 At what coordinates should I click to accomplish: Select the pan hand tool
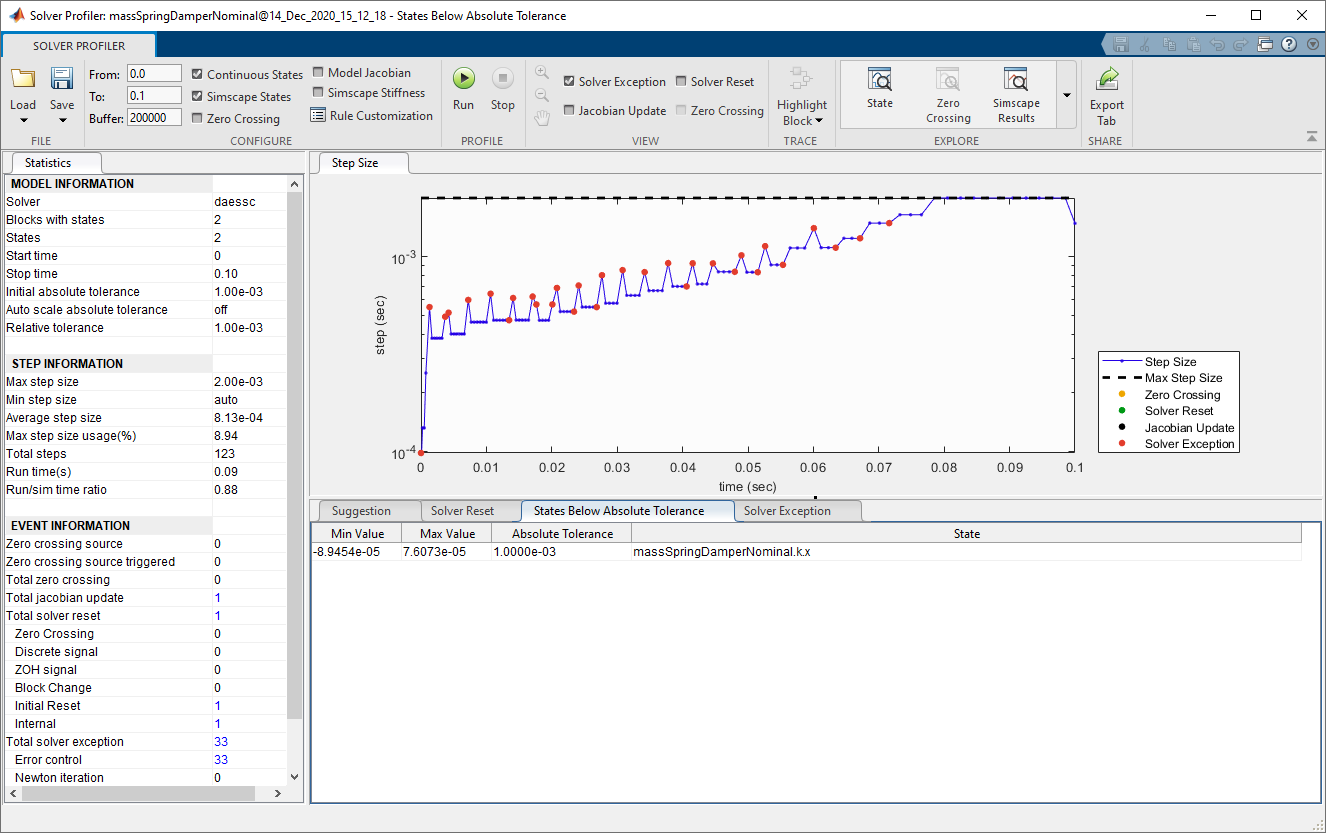[x=542, y=119]
